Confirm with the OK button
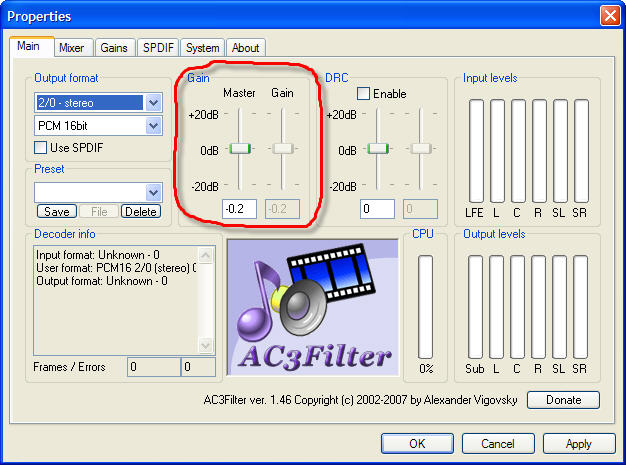 pos(417,443)
